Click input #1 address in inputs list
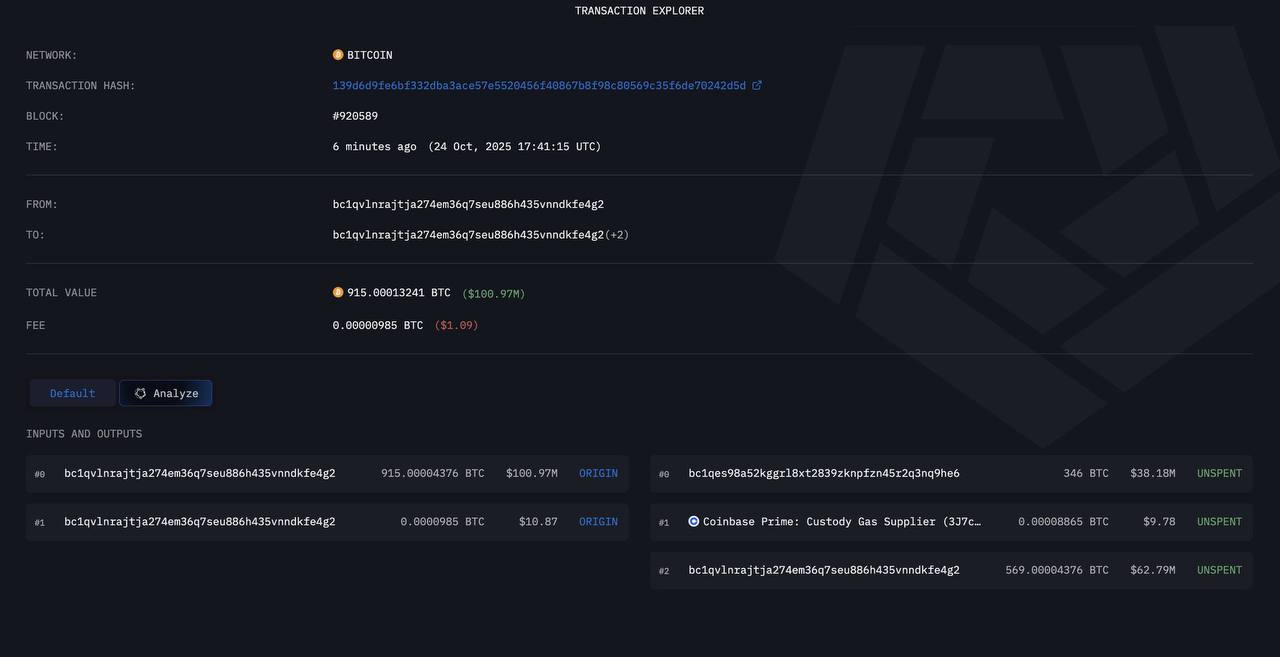This screenshot has height=657, width=1280. coord(200,522)
